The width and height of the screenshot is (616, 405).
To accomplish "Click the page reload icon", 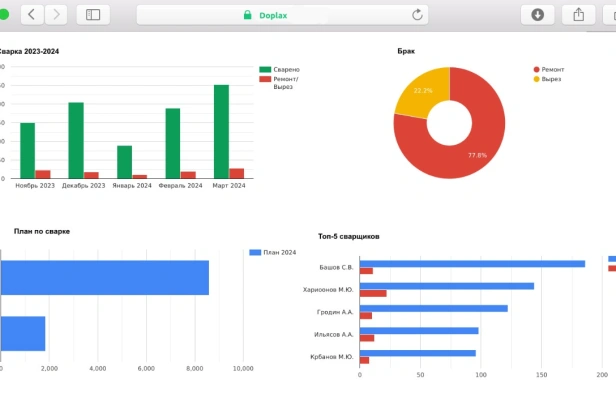I will click(417, 15).
